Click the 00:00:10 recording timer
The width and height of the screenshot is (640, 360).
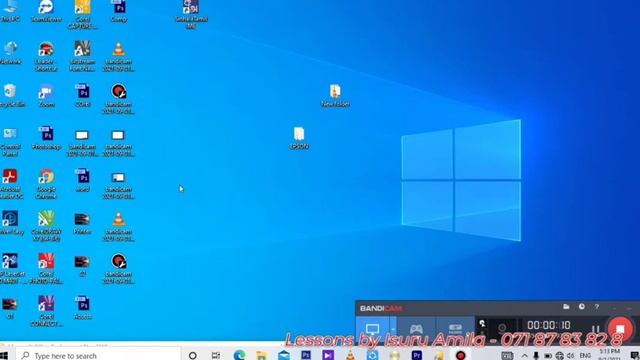tap(549, 325)
